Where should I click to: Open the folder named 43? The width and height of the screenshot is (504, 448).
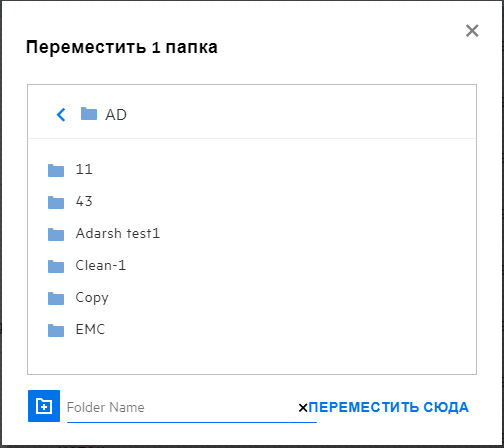pyautogui.click(x=84, y=201)
